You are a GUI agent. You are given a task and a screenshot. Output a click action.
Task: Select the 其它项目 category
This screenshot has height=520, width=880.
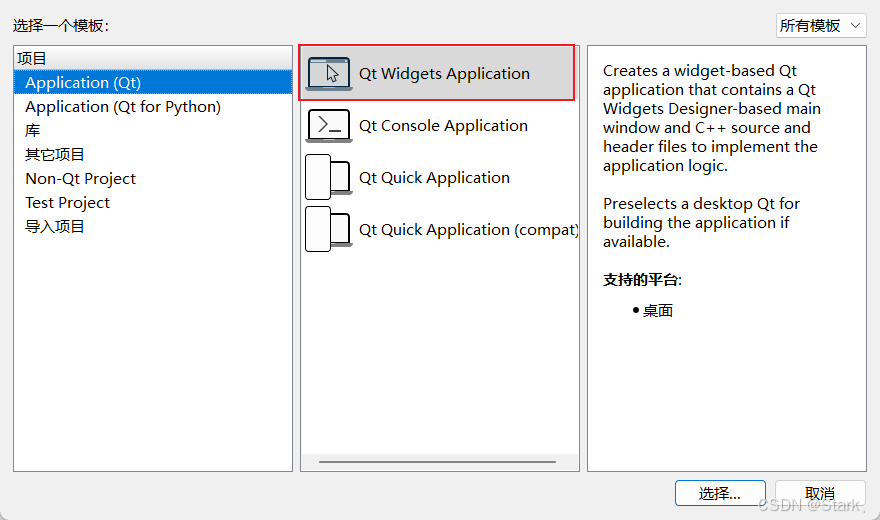153,154
